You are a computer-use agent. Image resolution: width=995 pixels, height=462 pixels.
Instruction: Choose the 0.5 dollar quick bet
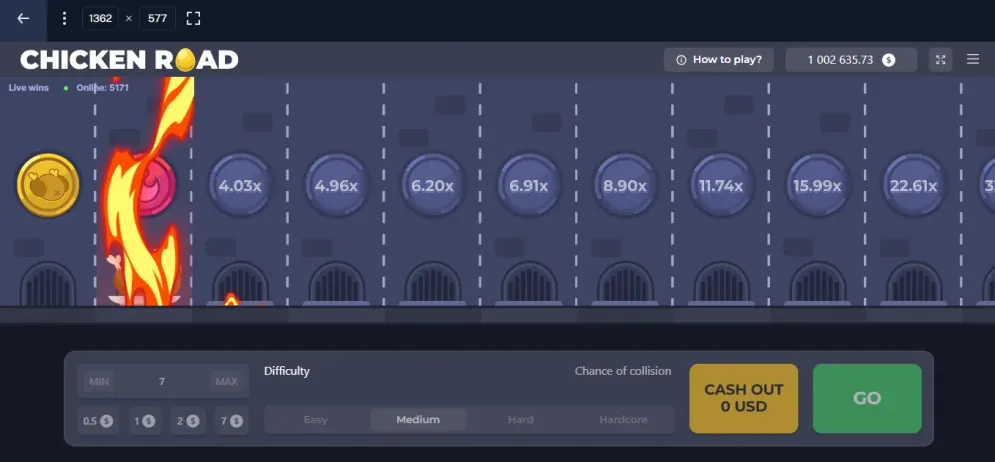point(98,421)
